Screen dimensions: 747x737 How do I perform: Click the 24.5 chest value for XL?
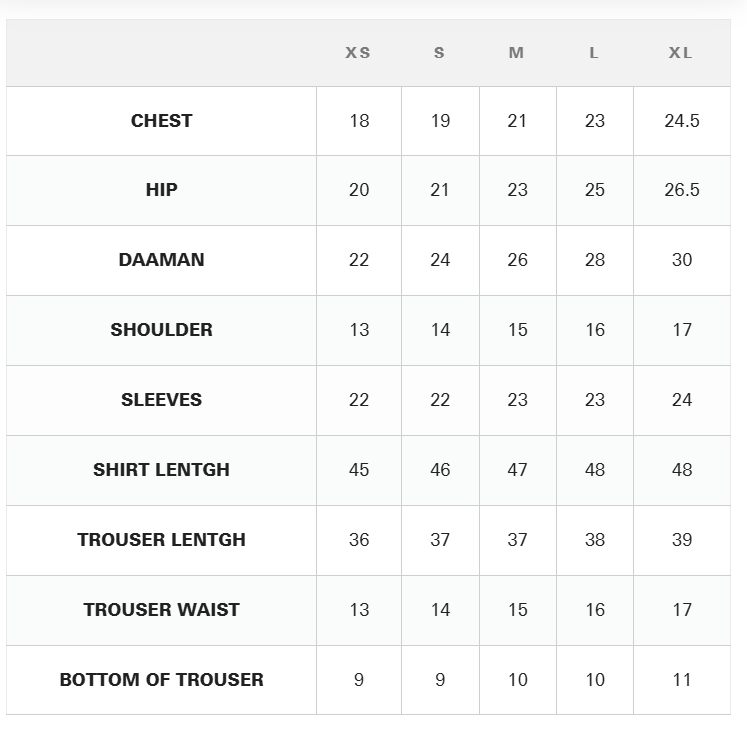point(682,121)
